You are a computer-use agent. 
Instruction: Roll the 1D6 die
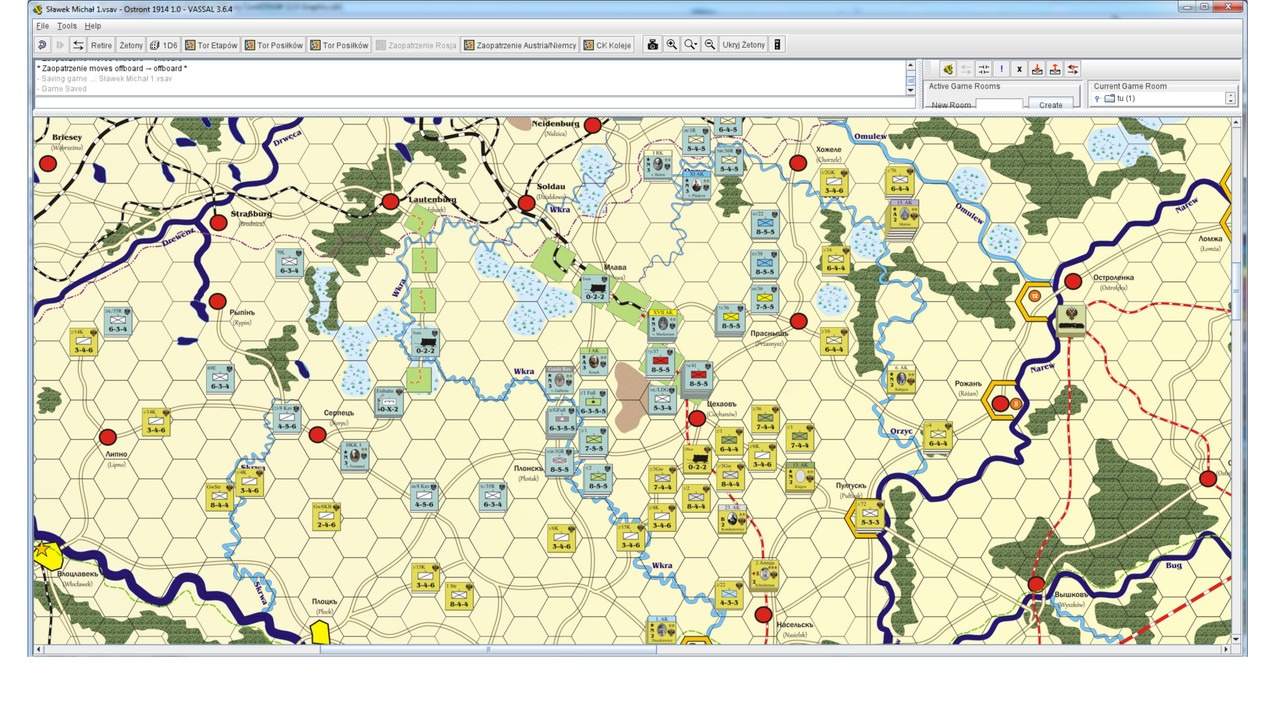click(164, 45)
